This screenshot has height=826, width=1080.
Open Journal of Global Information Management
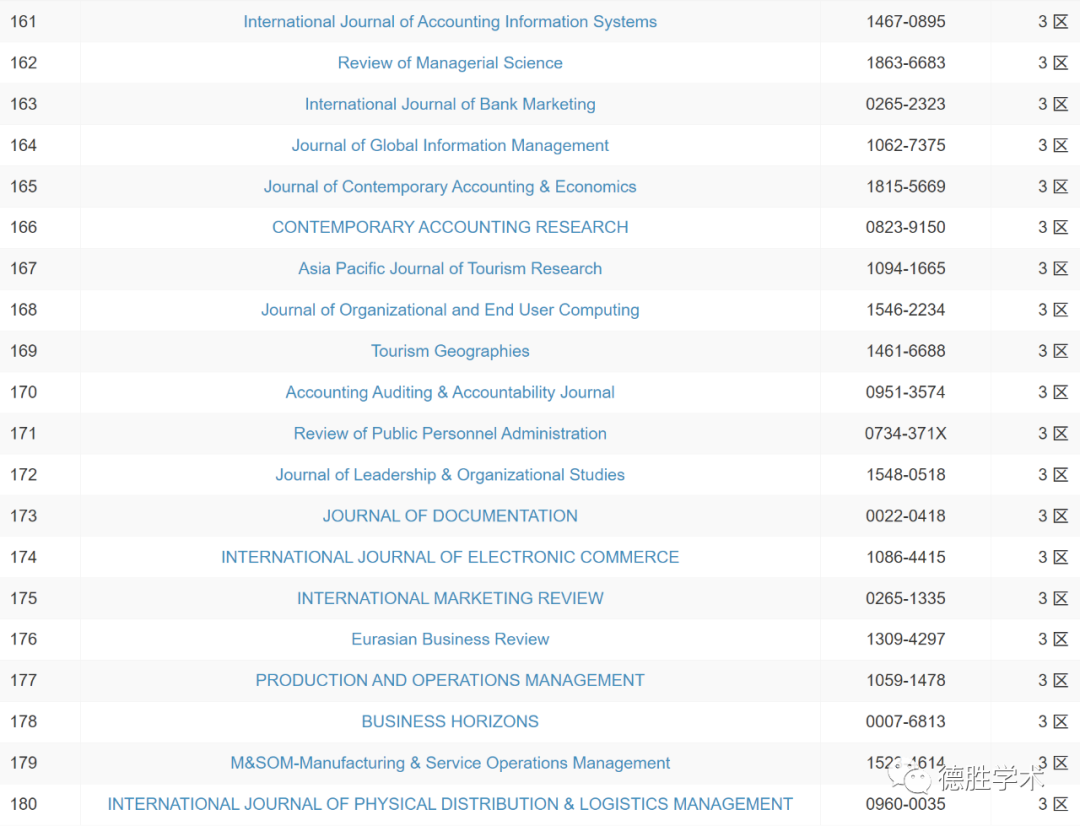[x=450, y=145]
